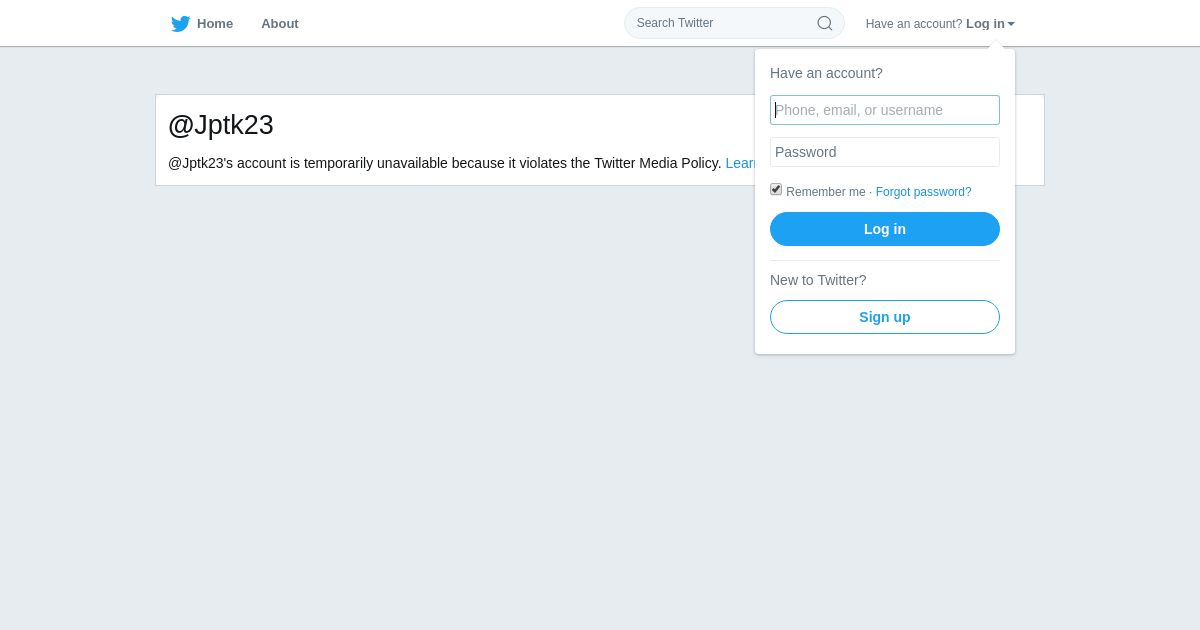The height and width of the screenshot is (630, 1200).
Task: Click the blue Log in button
Action: (x=885, y=229)
